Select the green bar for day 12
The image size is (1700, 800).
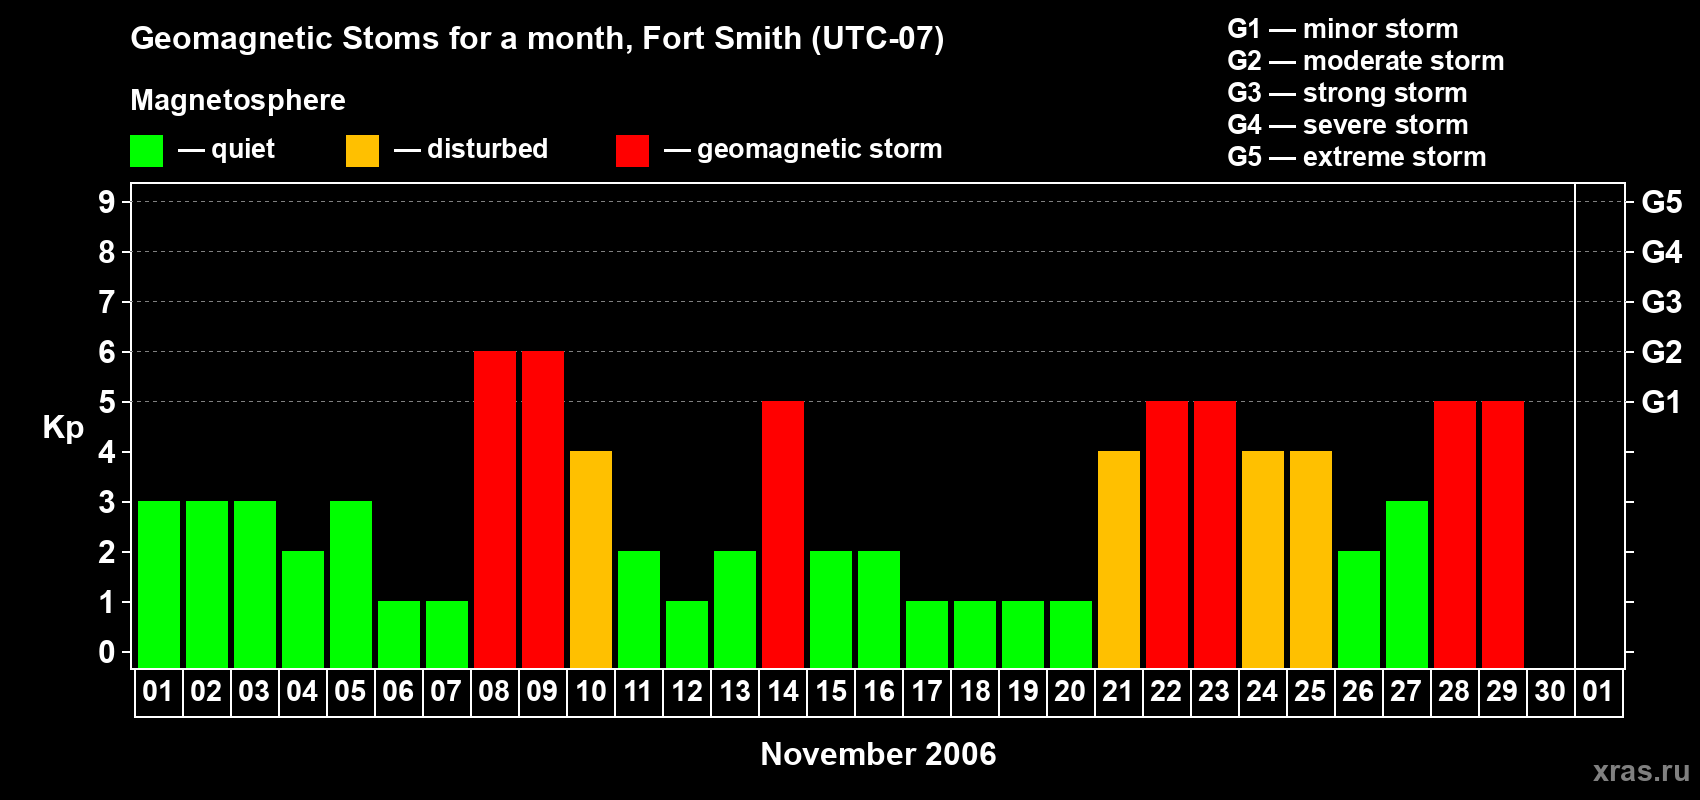[x=687, y=634]
